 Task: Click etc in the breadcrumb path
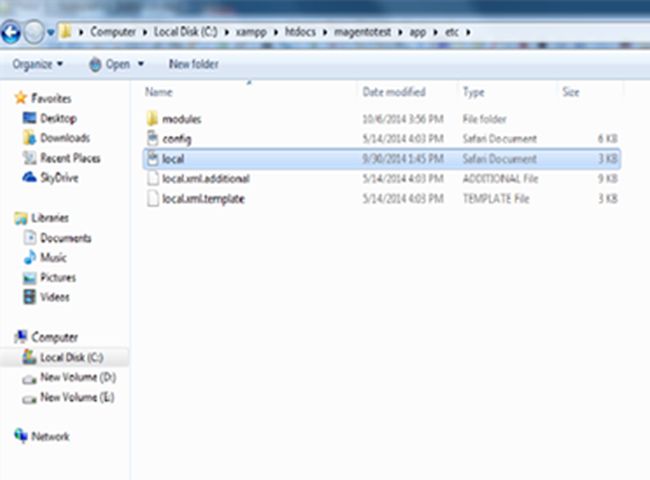click(451, 32)
